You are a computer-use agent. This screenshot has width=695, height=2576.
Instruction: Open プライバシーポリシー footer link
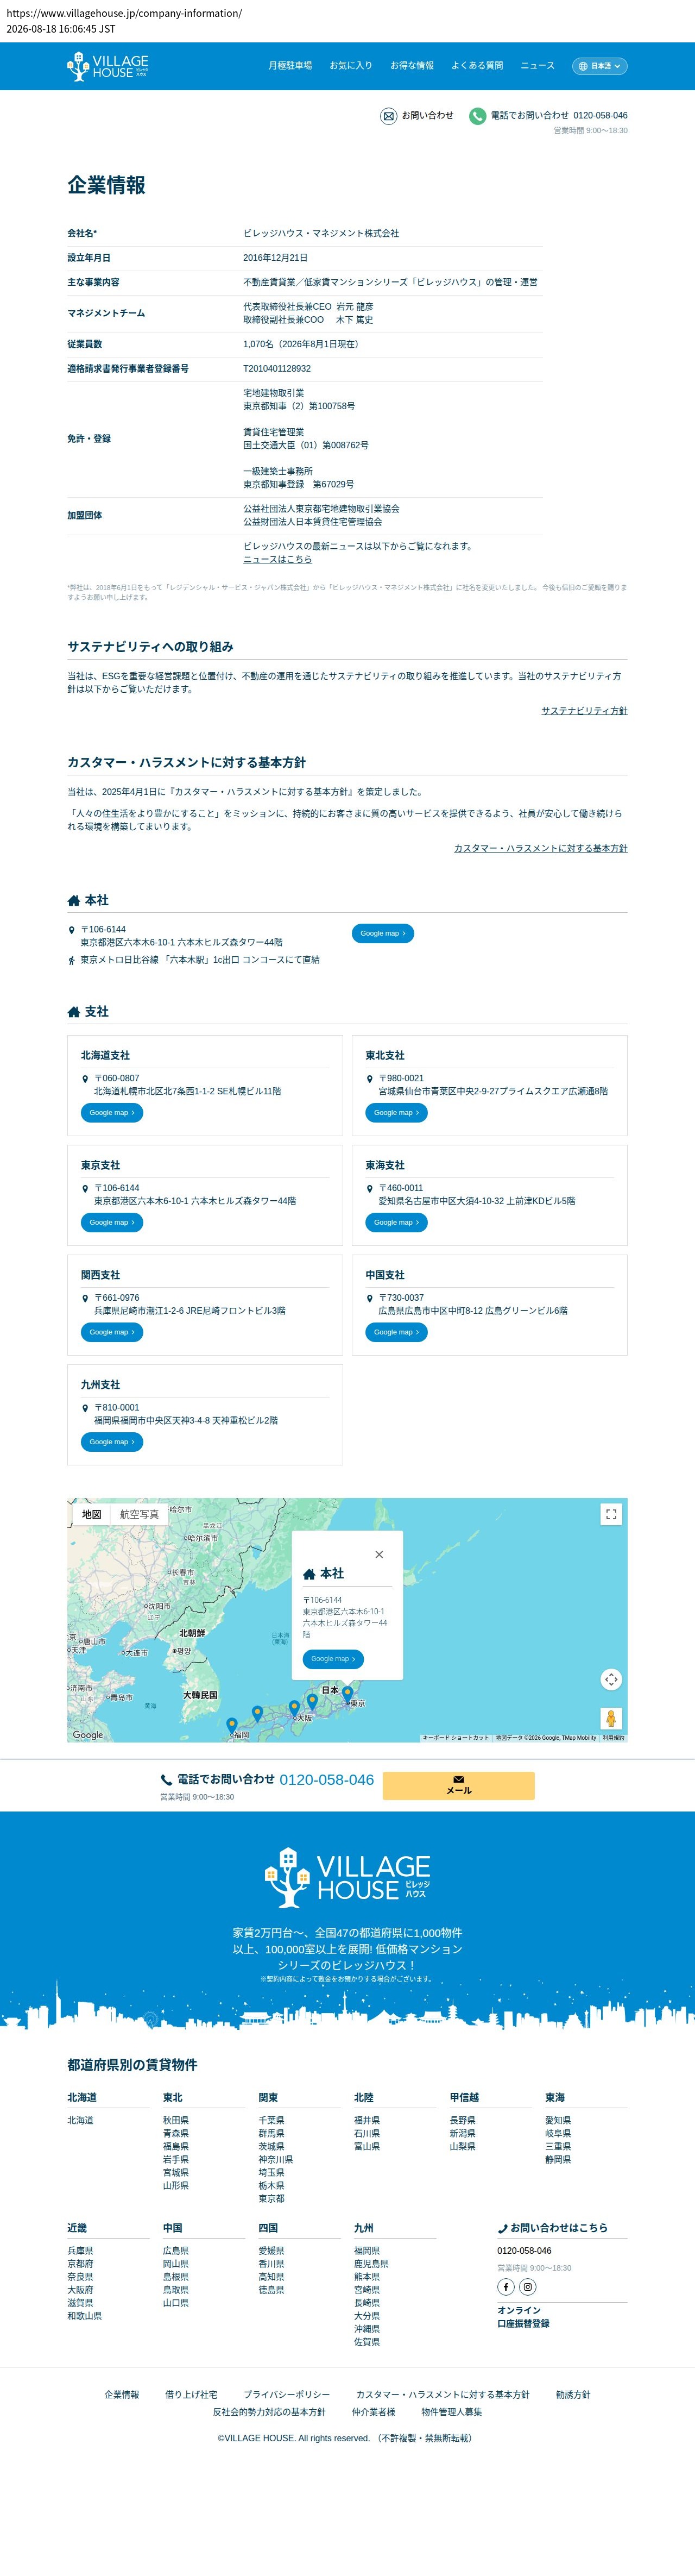coord(286,2394)
